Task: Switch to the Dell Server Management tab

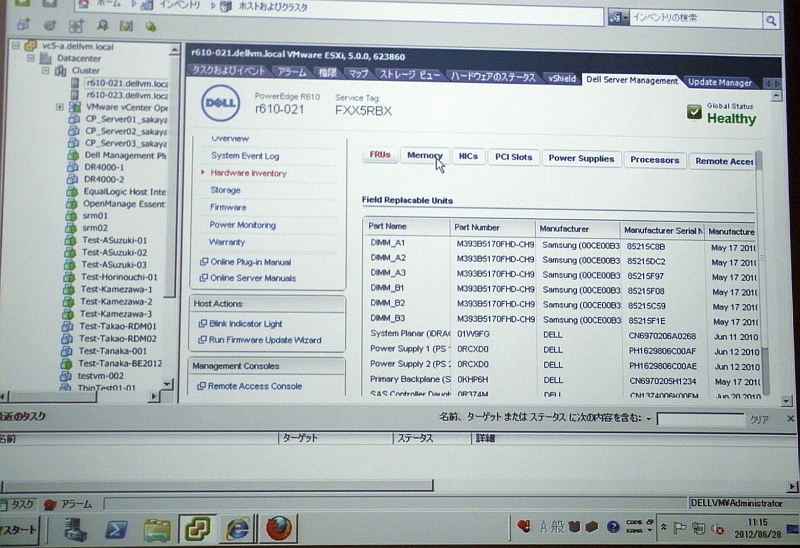Action: [632, 80]
